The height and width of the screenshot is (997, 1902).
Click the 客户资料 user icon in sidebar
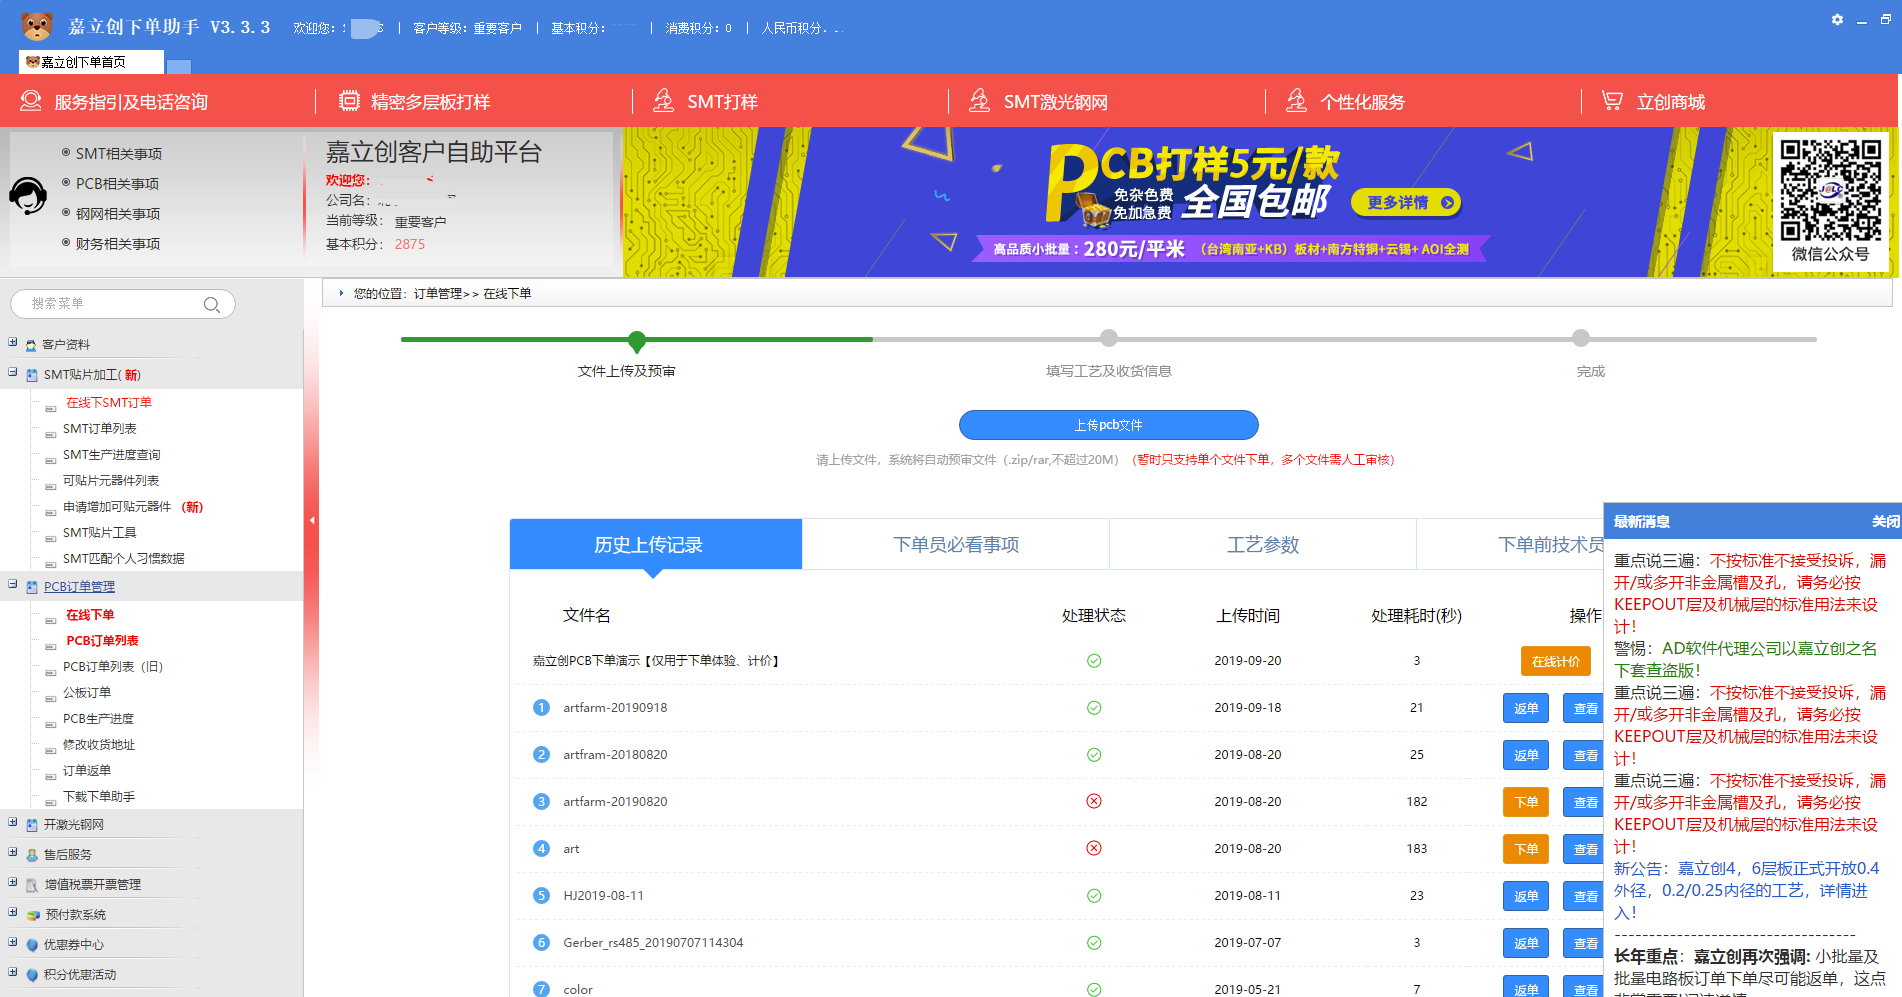[x=31, y=345]
